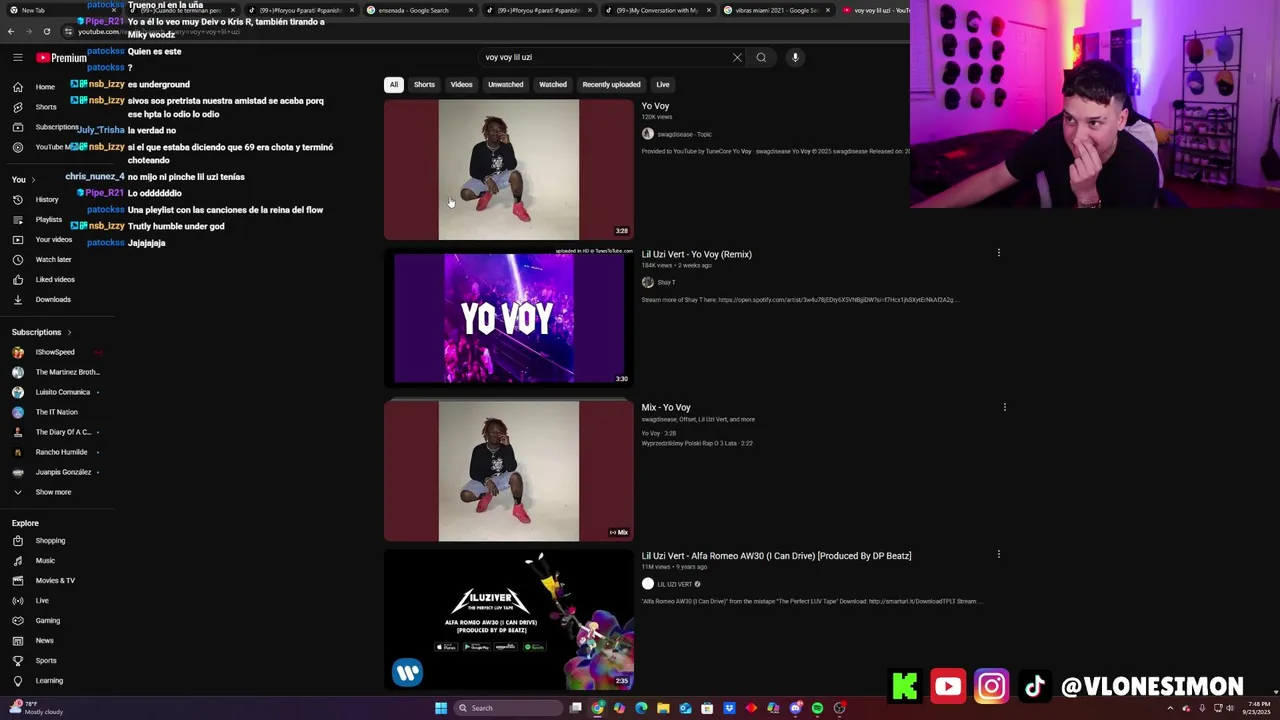Open Movies & TV under Explore
The image size is (1280, 720).
click(45, 580)
